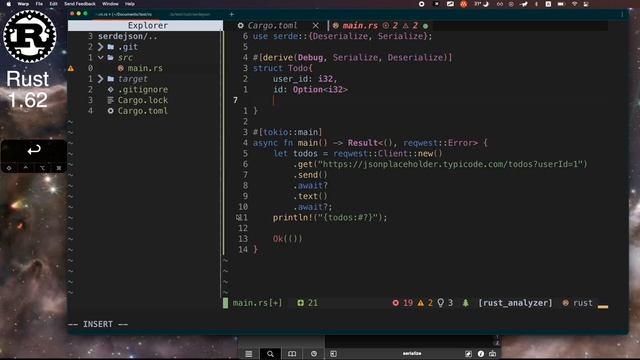Click the Wi-Fi icon in menu bar
Image resolution: width=640 pixels, height=360 pixels.
pyautogui.click(x=575, y=4)
